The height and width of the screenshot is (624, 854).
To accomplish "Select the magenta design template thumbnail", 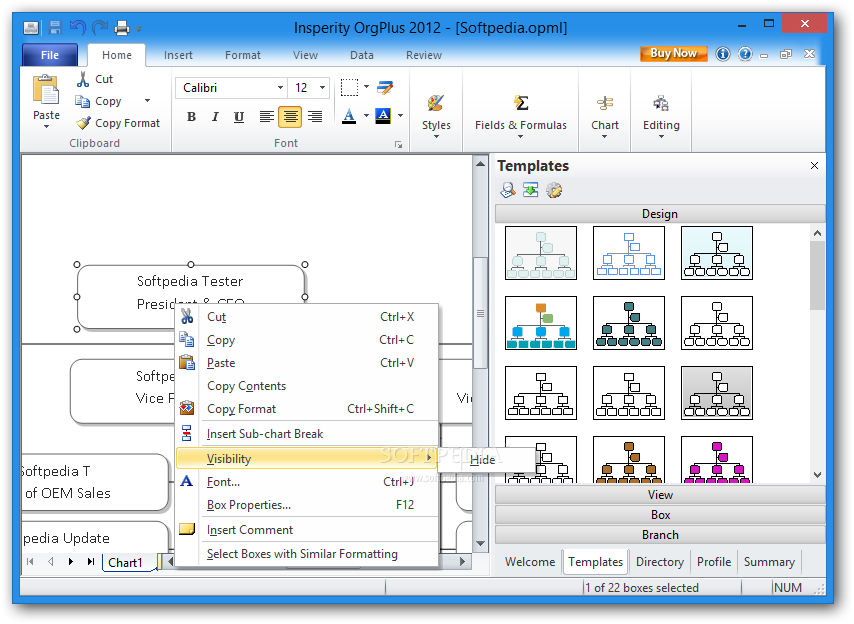I will pos(717,460).
